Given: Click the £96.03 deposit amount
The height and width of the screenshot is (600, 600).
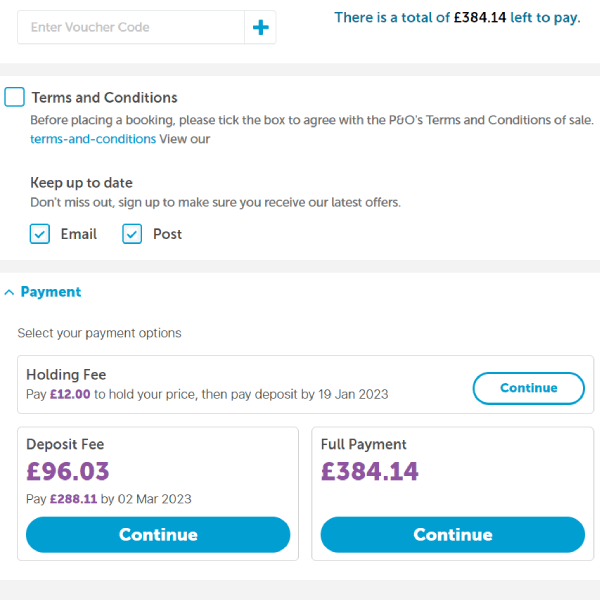Looking at the screenshot, I should click(68, 471).
